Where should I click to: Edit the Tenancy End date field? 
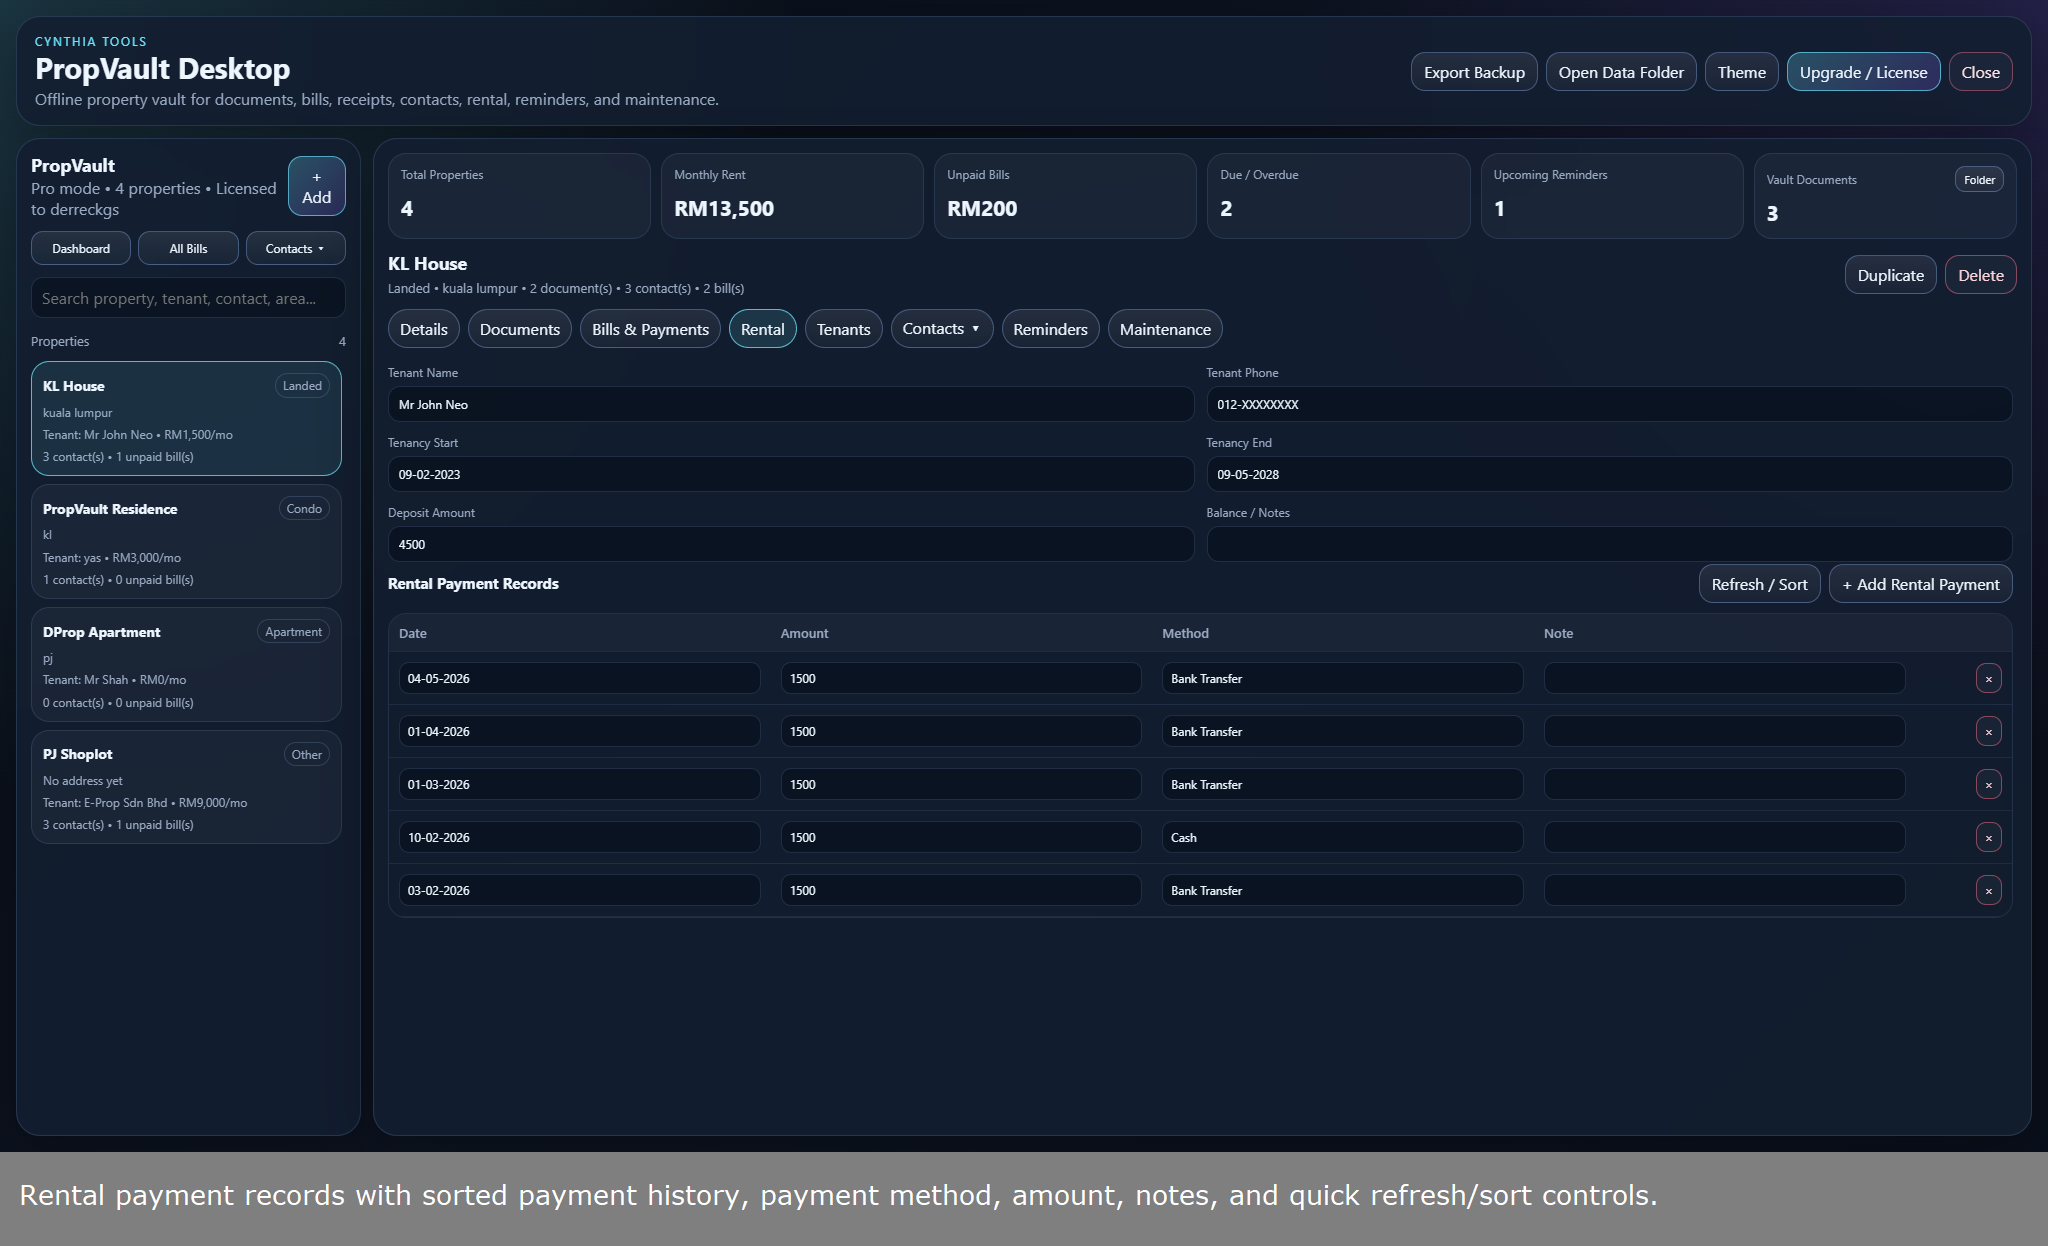1609,474
